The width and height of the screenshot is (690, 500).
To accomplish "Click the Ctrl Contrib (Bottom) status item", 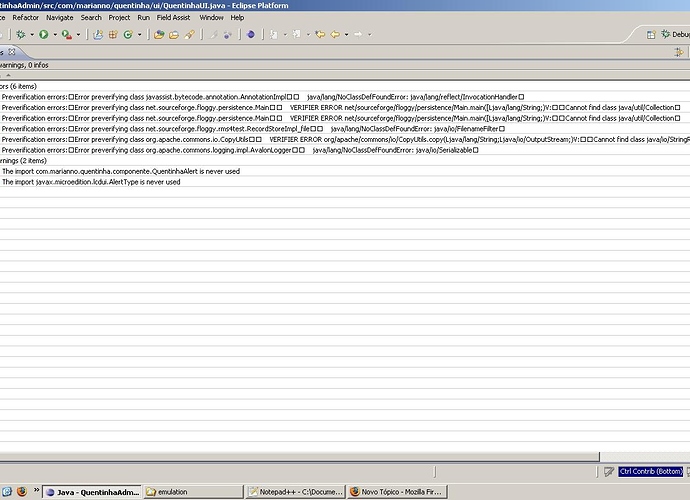I will tap(651, 471).
